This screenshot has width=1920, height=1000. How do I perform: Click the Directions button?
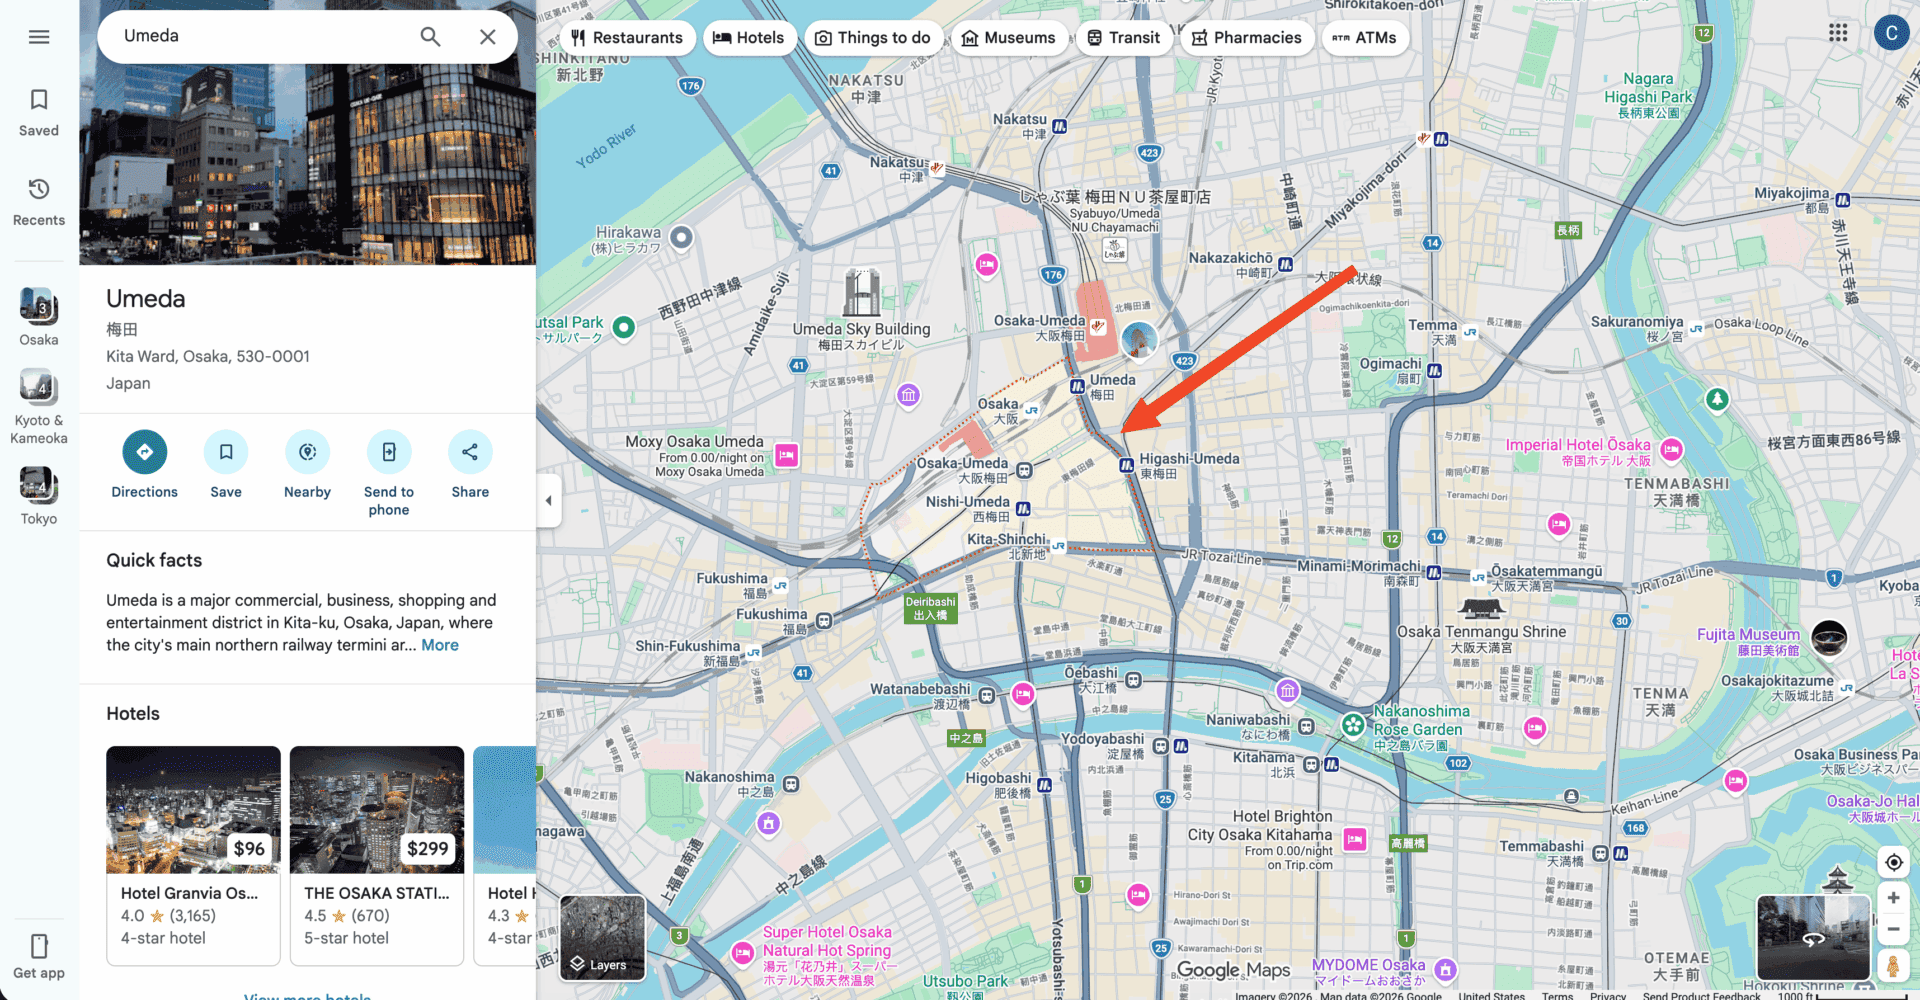pos(144,452)
